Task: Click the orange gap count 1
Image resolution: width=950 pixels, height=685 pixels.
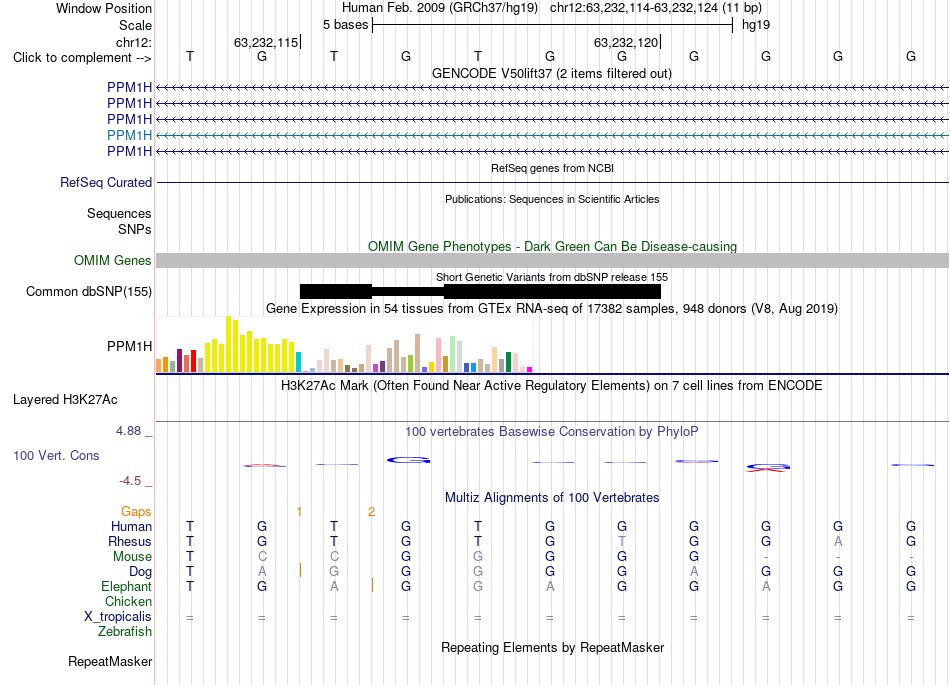Action: (299, 512)
